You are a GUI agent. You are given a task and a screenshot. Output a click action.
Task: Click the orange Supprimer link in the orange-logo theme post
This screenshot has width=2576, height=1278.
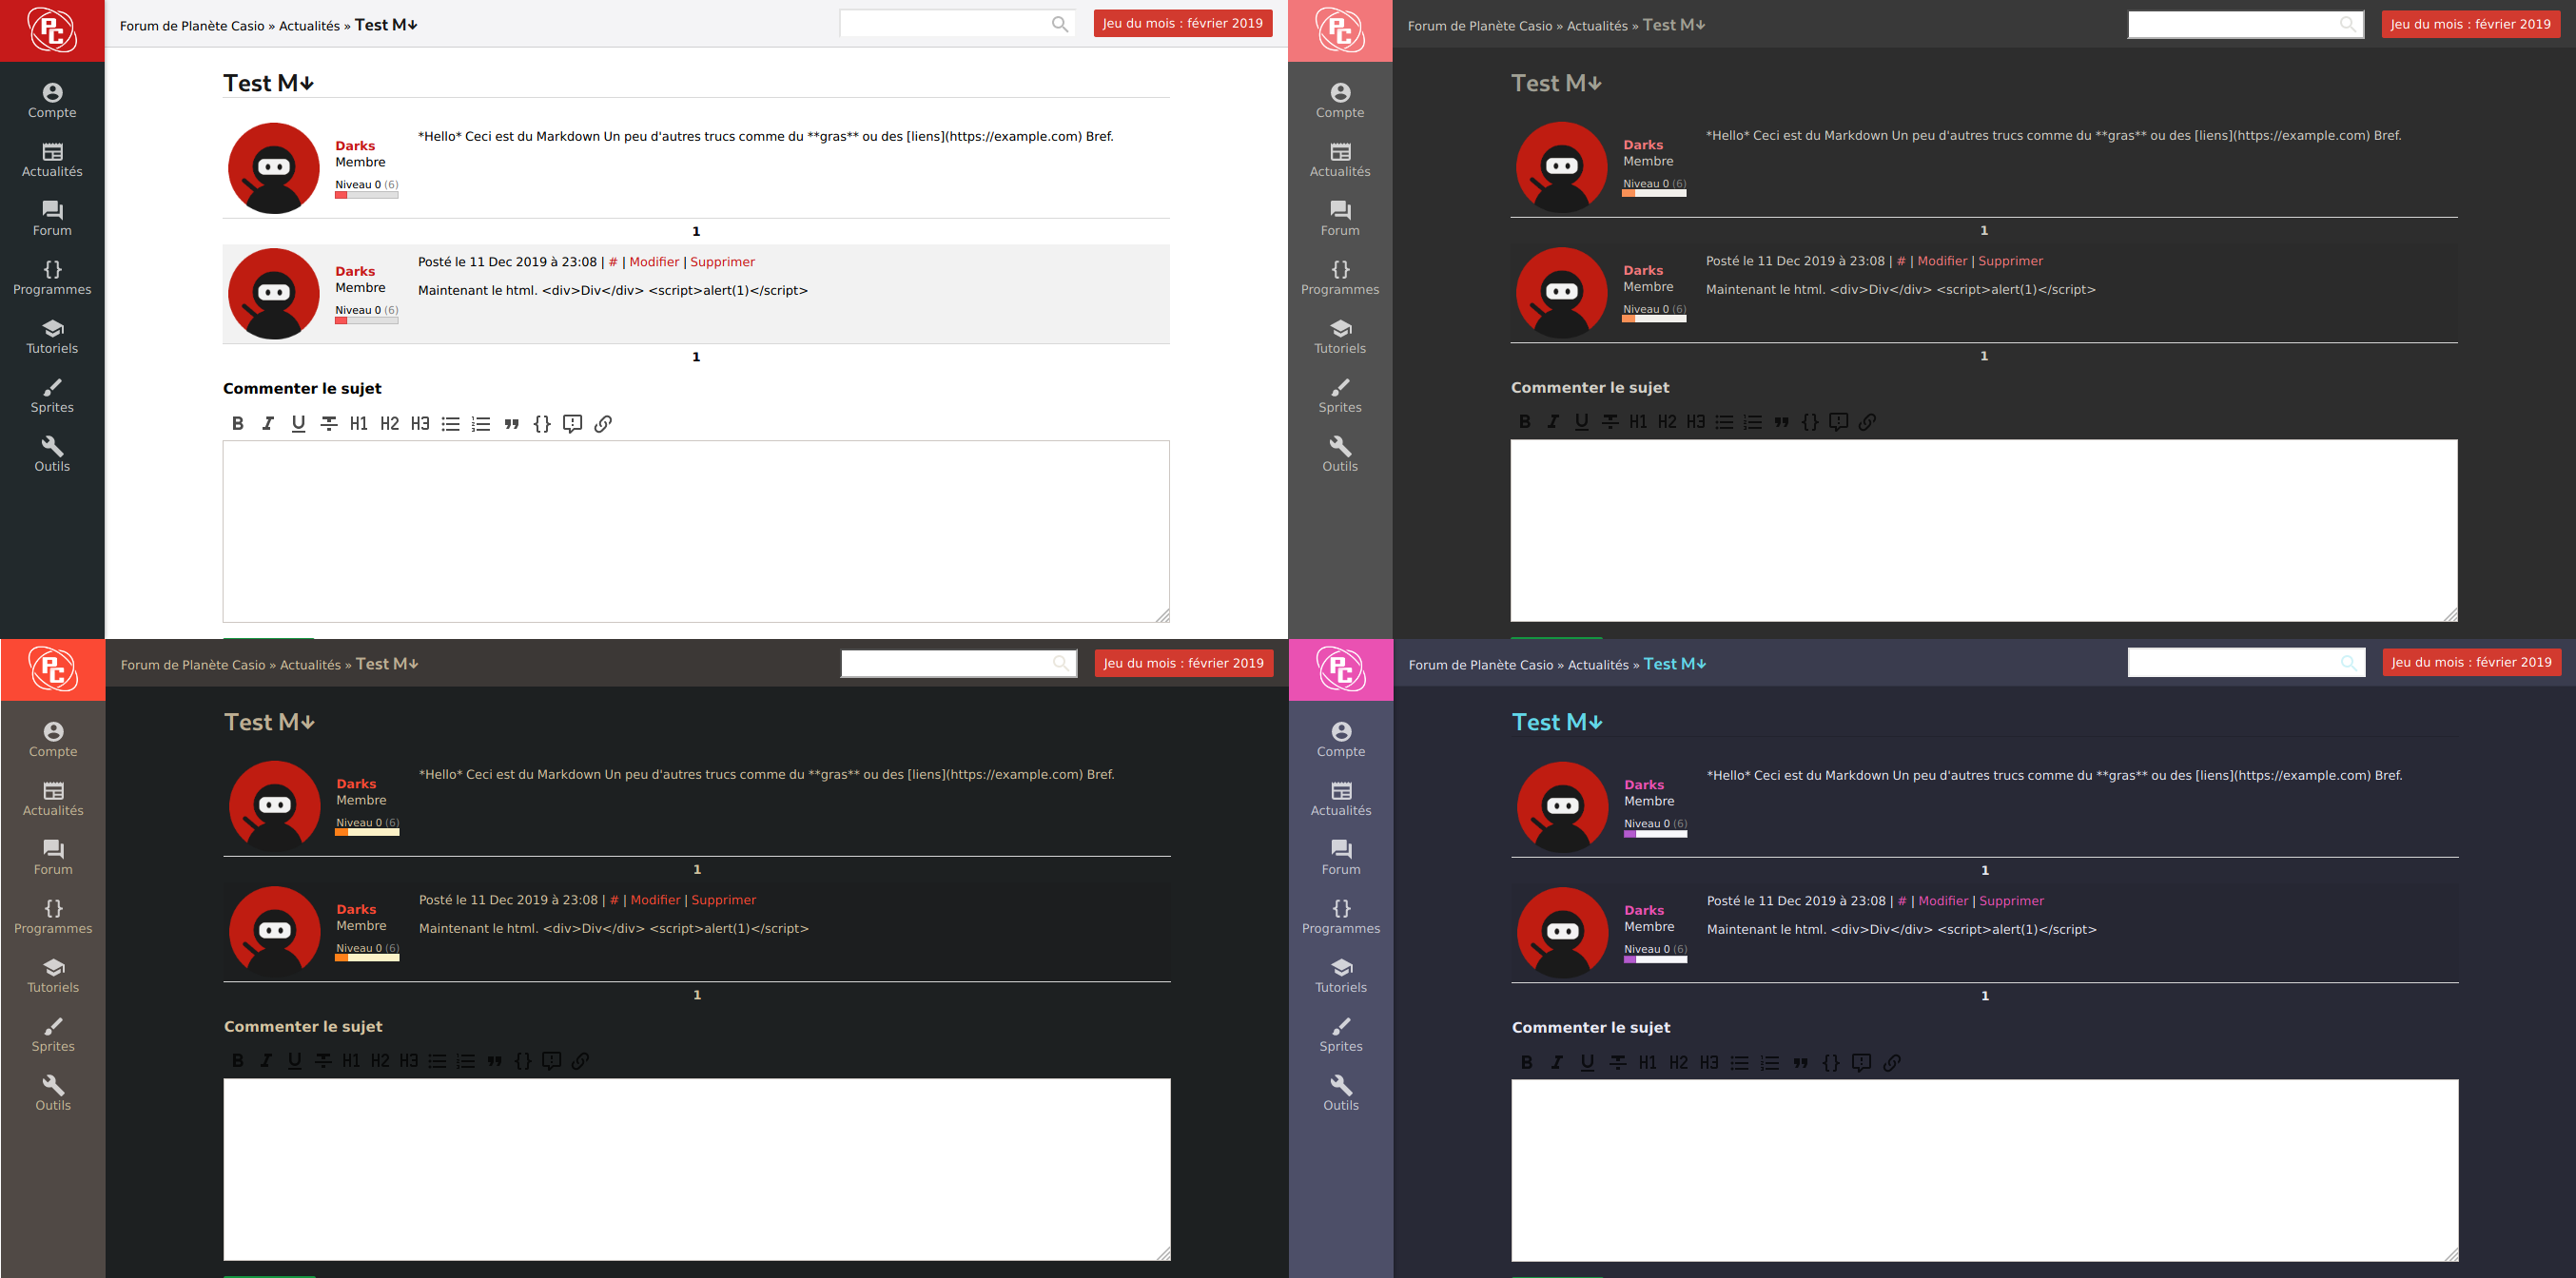point(724,900)
